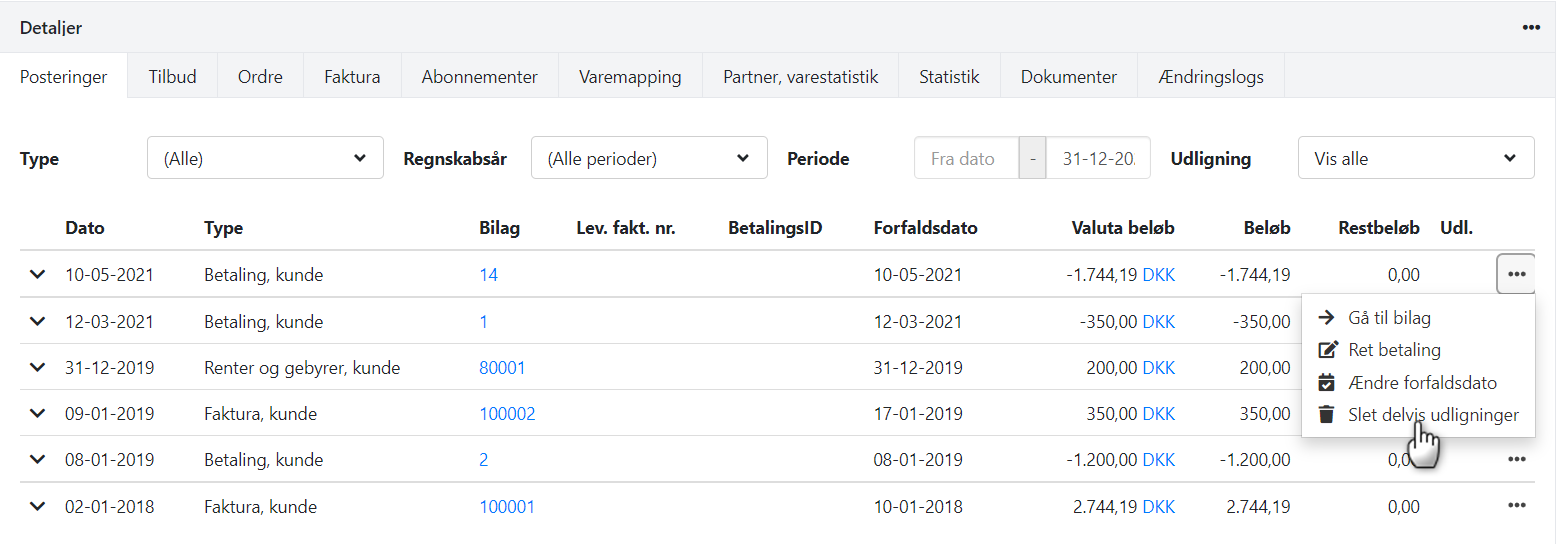Expand the 09-01-2019 Faktura row
1559x544 pixels.
(x=38, y=414)
